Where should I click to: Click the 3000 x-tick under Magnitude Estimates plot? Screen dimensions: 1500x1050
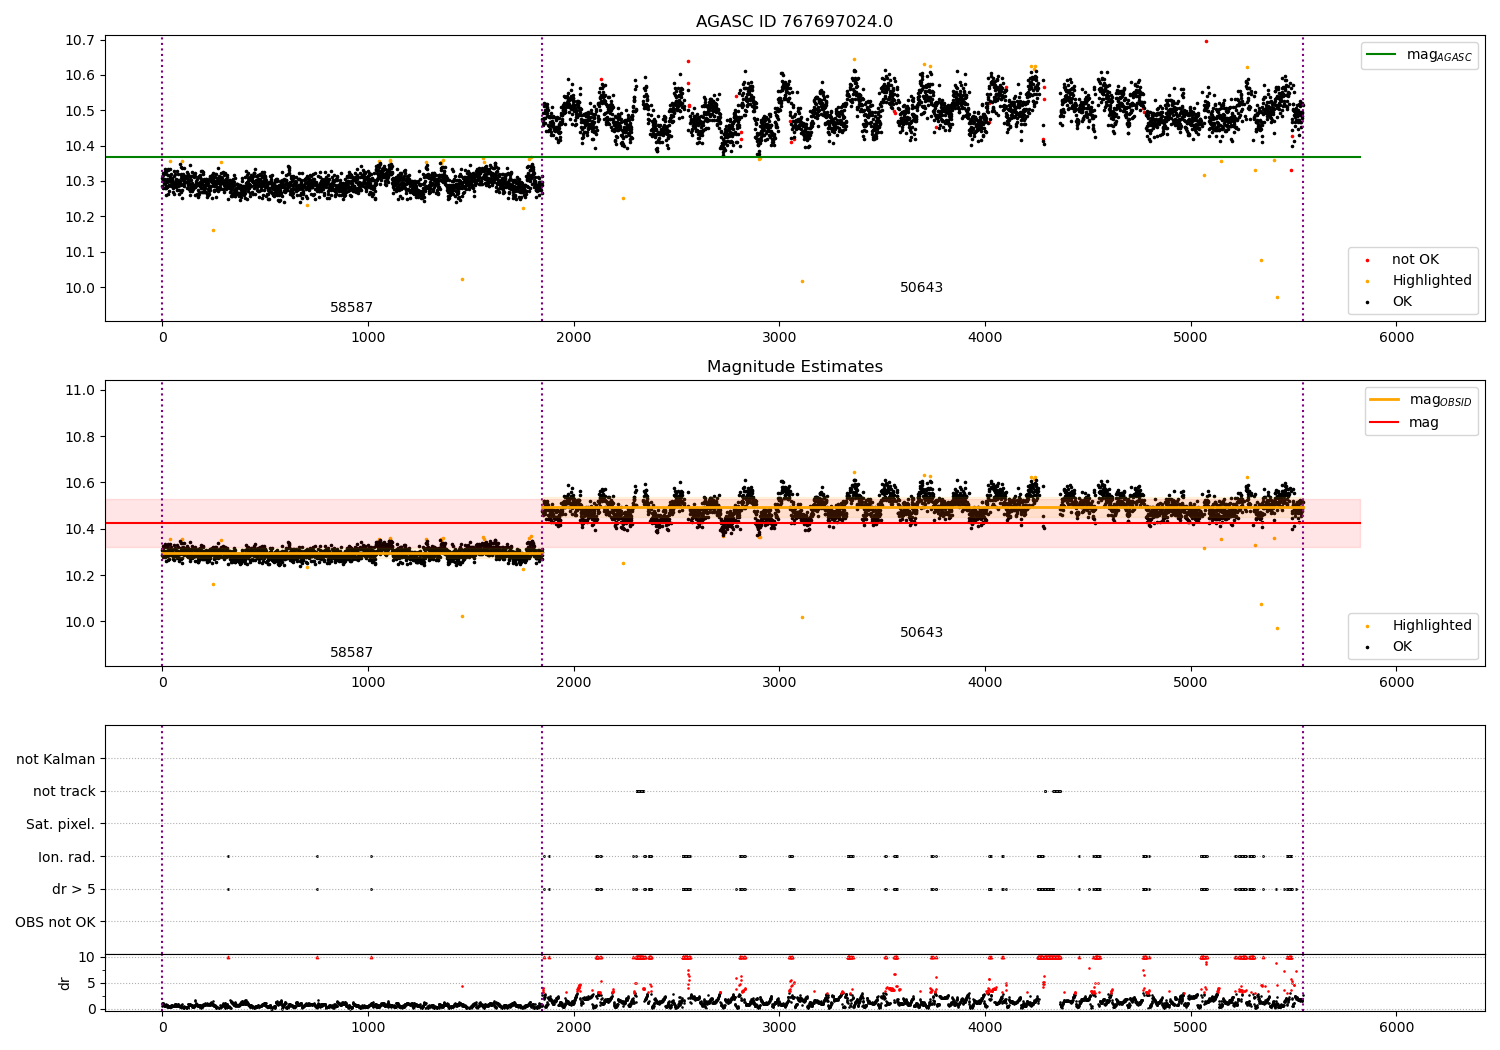pyautogui.click(x=779, y=682)
